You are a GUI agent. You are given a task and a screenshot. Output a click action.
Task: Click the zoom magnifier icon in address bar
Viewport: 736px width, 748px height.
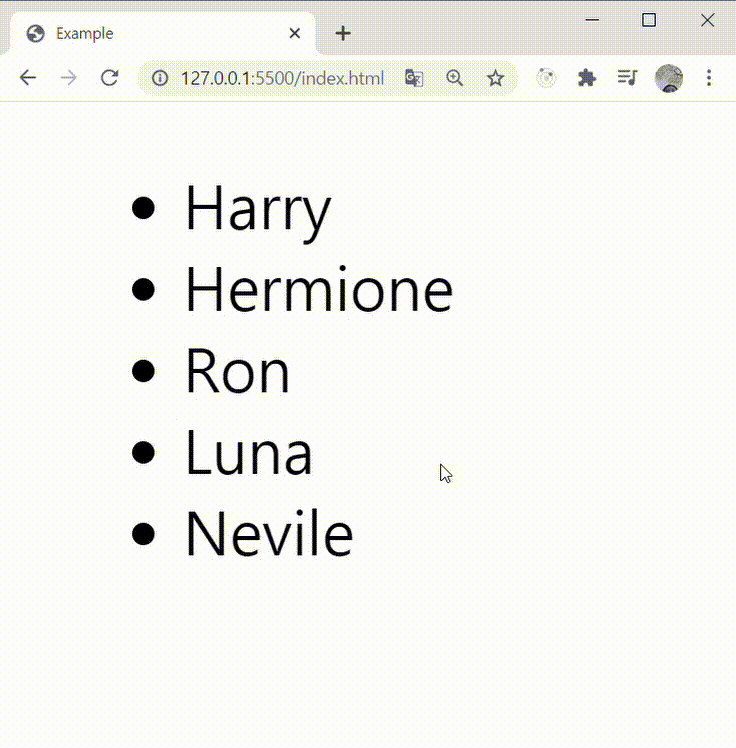tap(455, 78)
